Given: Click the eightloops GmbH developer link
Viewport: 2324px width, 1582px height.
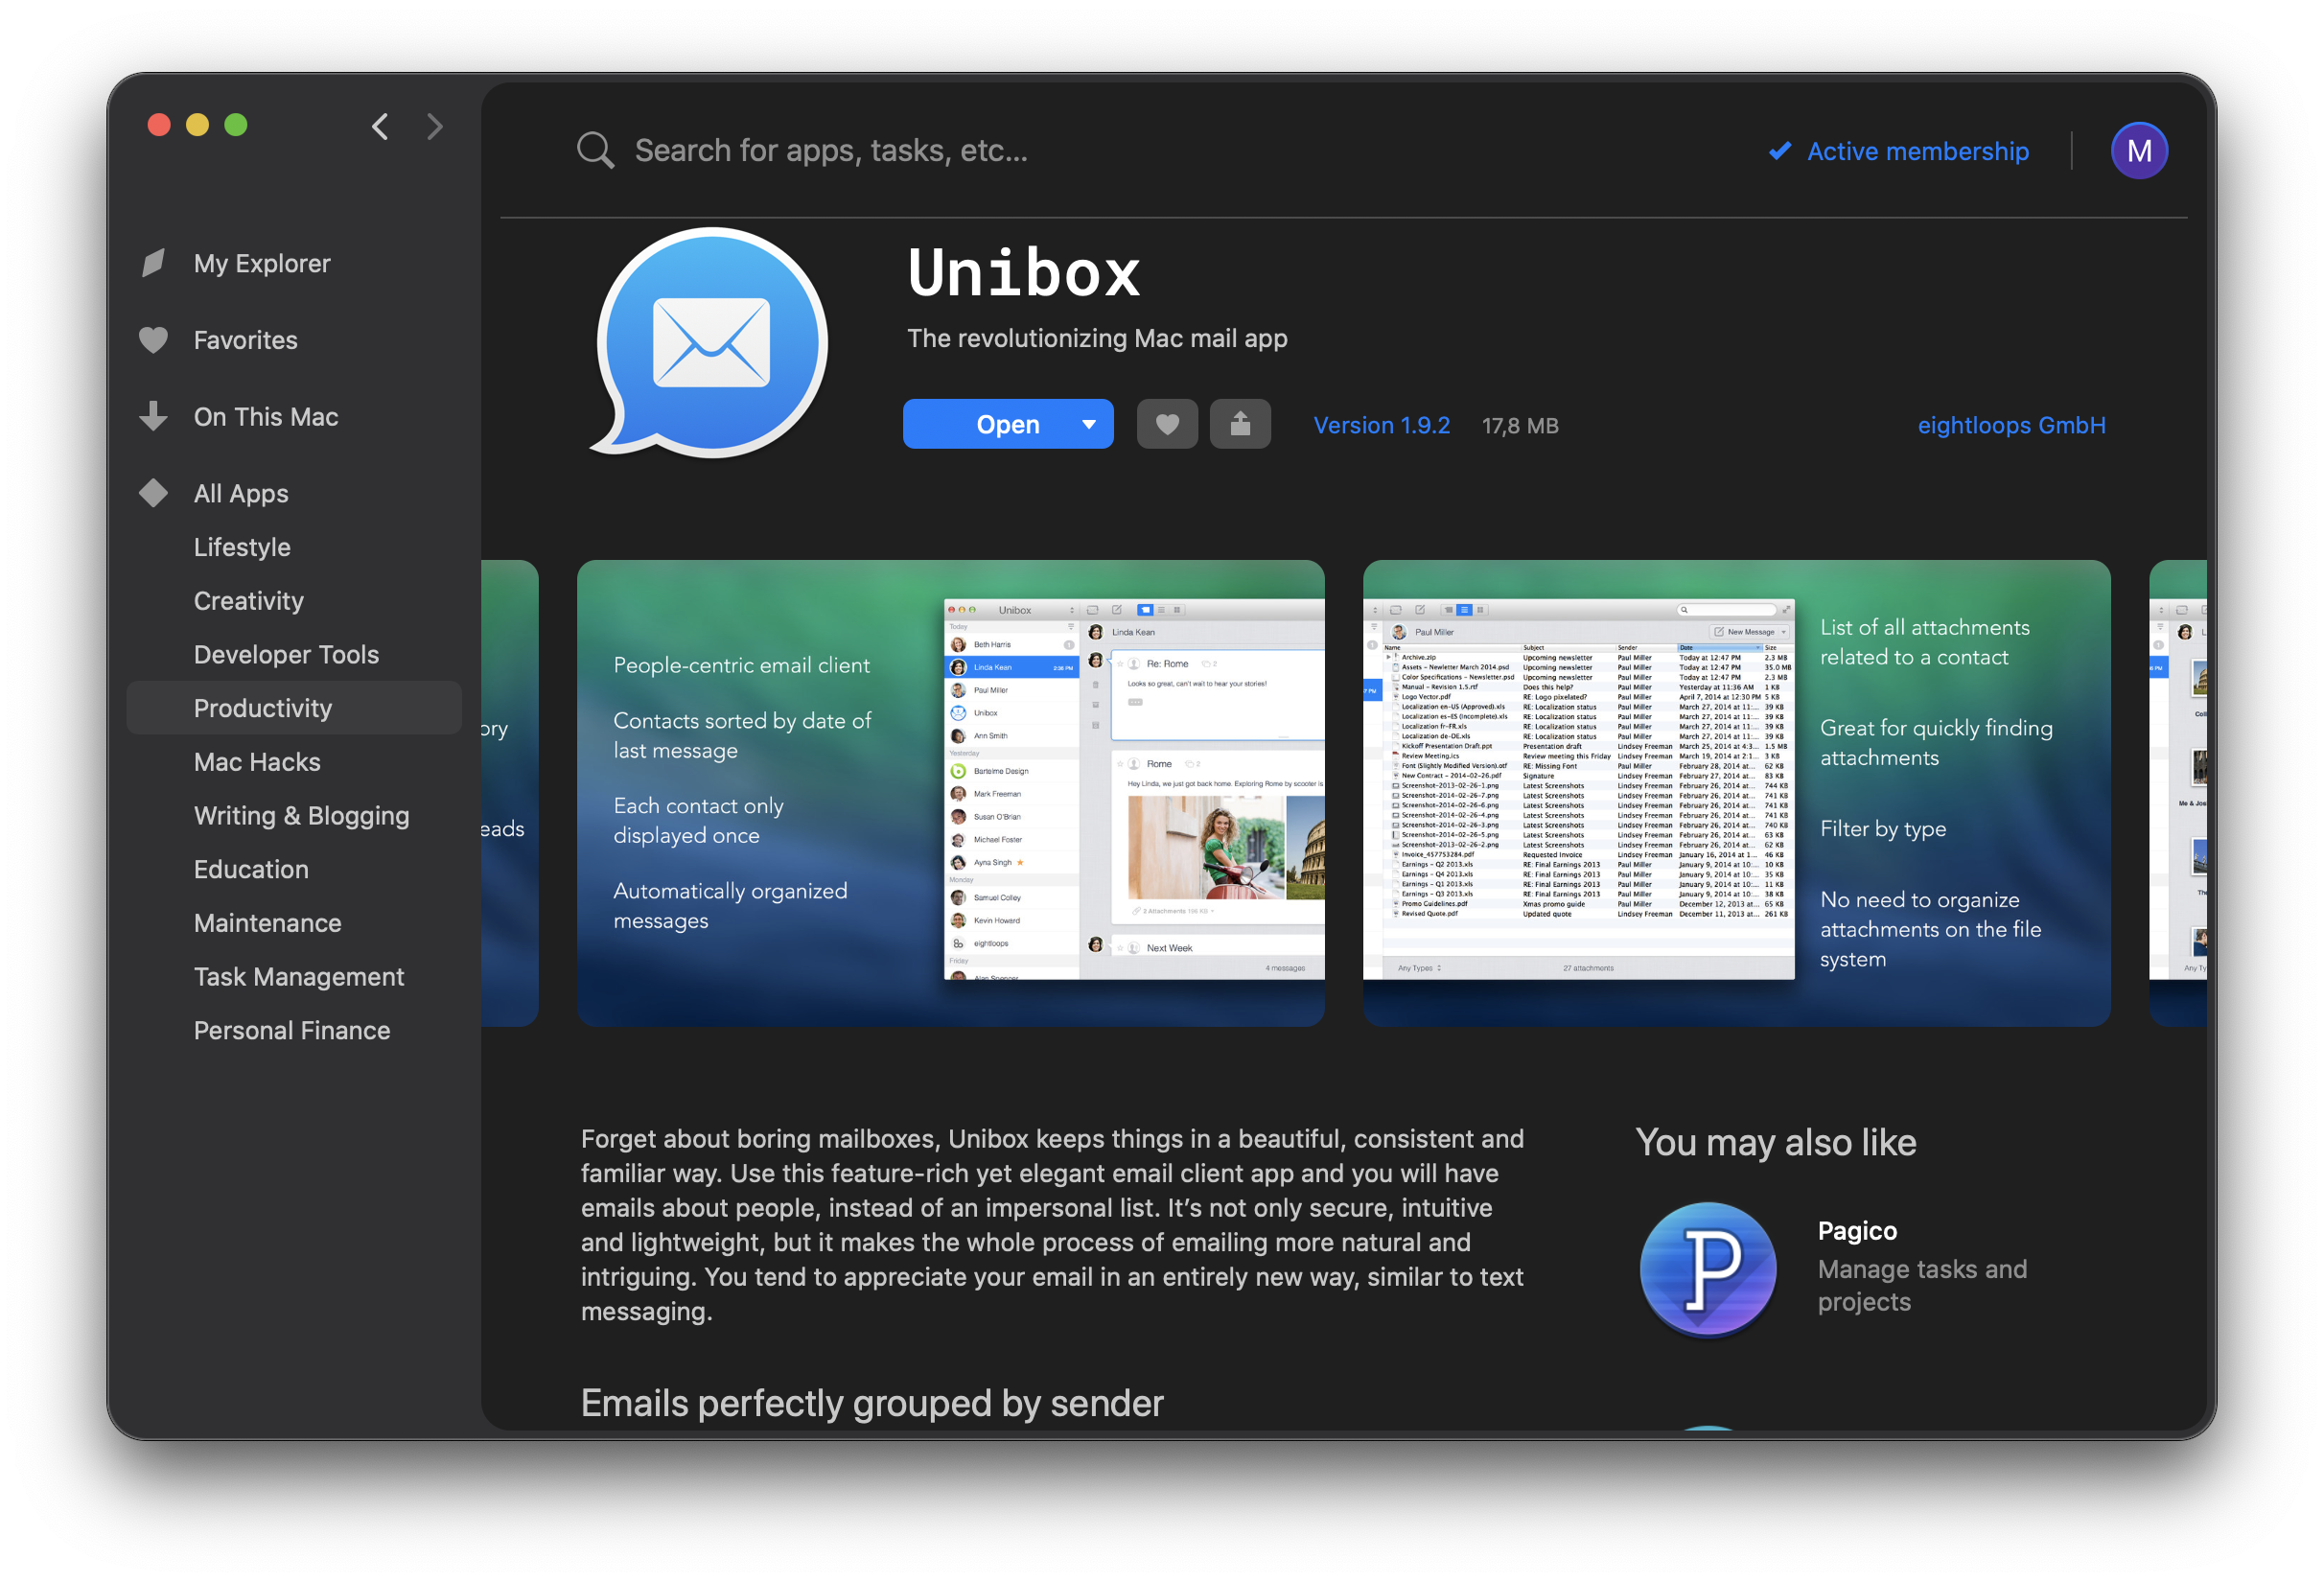Looking at the screenshot, I should [2011, 426].
